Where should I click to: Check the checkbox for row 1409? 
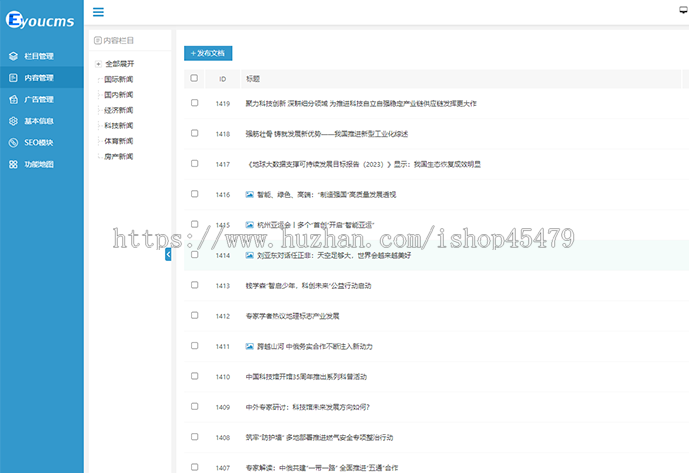[195, 406]
